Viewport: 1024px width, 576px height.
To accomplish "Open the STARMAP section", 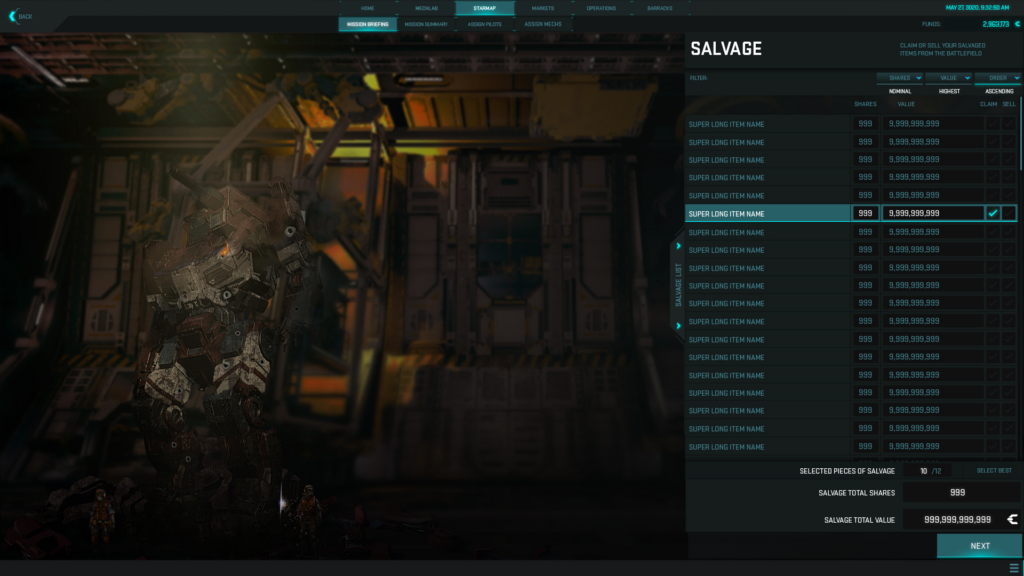I will [x=485, y=8].
